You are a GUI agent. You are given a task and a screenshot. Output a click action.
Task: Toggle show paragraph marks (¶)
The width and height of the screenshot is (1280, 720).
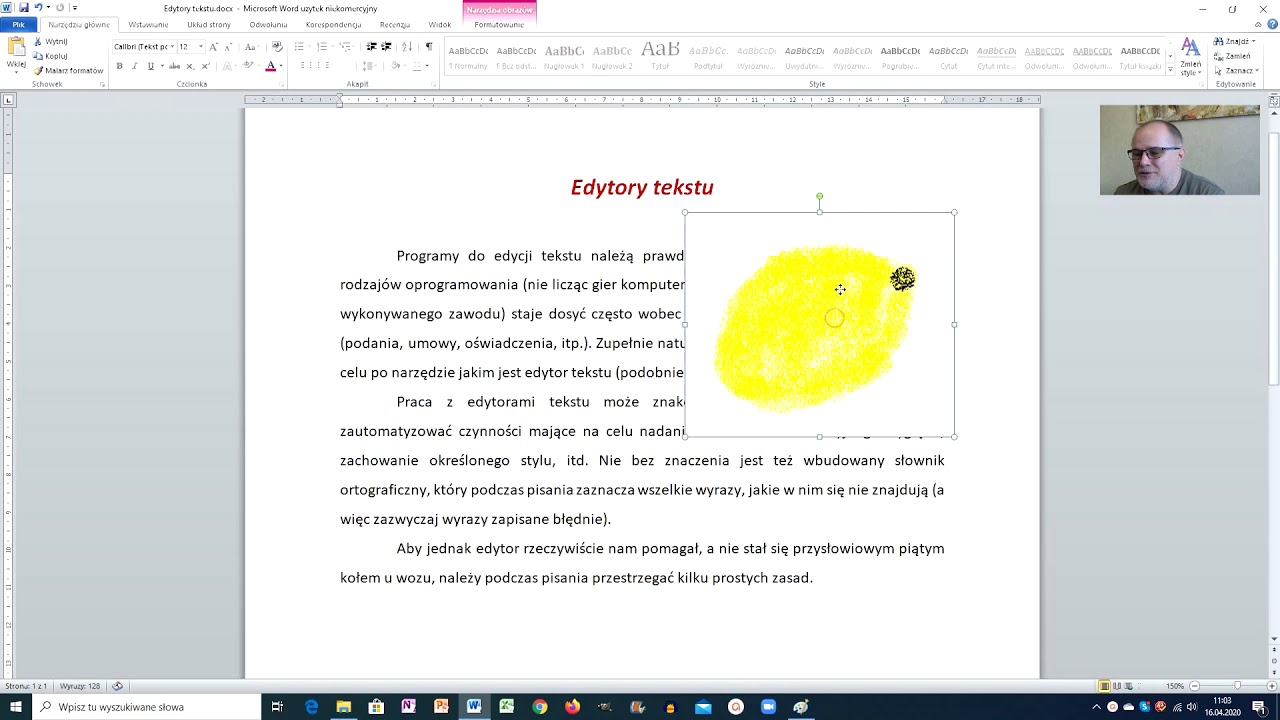point(429,46)
